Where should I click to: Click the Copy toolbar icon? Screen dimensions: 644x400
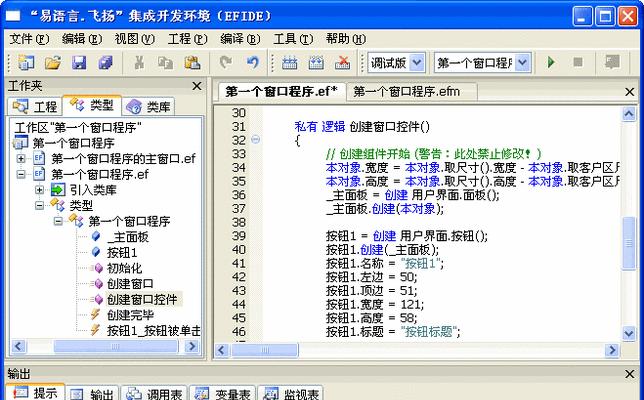point(166,63)
